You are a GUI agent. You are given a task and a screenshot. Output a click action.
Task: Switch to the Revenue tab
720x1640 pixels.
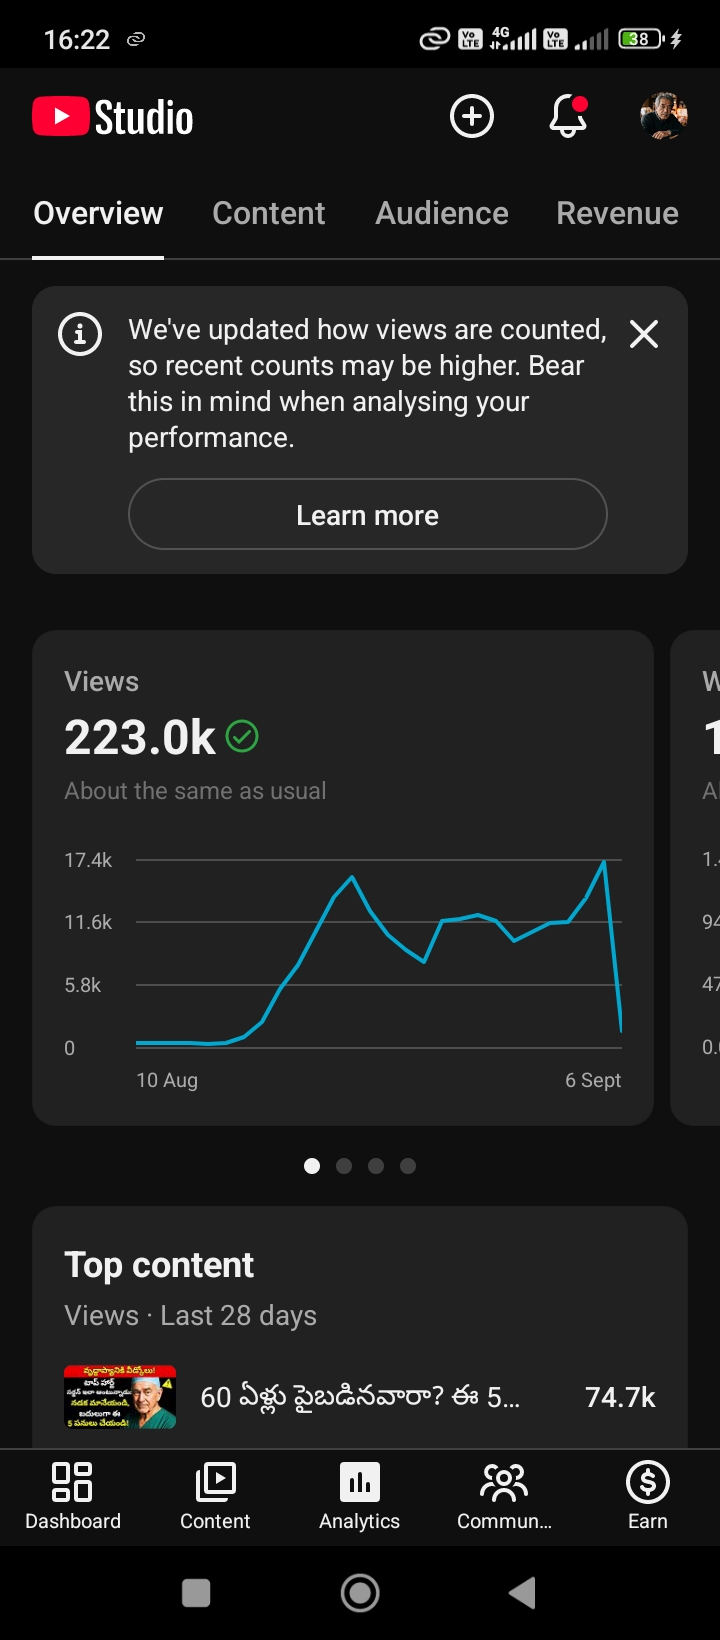[x=618, y=213]
